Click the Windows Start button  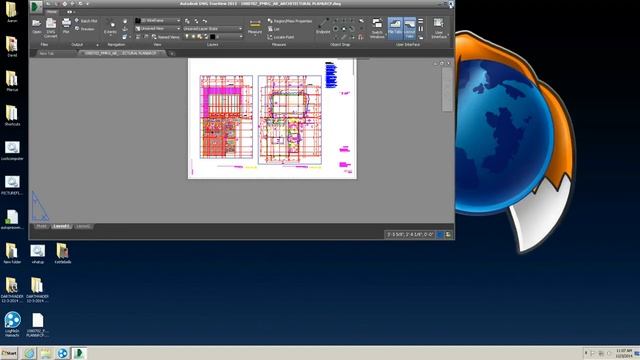(x=9, y=353)
